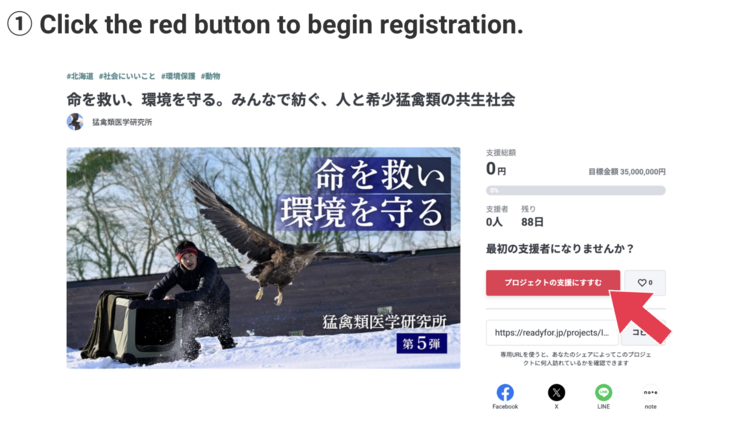Click the red プロジェクトの支援にすすむ button
Image resolution: width=736 pixels, height=448 pixels.
(x=553, y=283)
